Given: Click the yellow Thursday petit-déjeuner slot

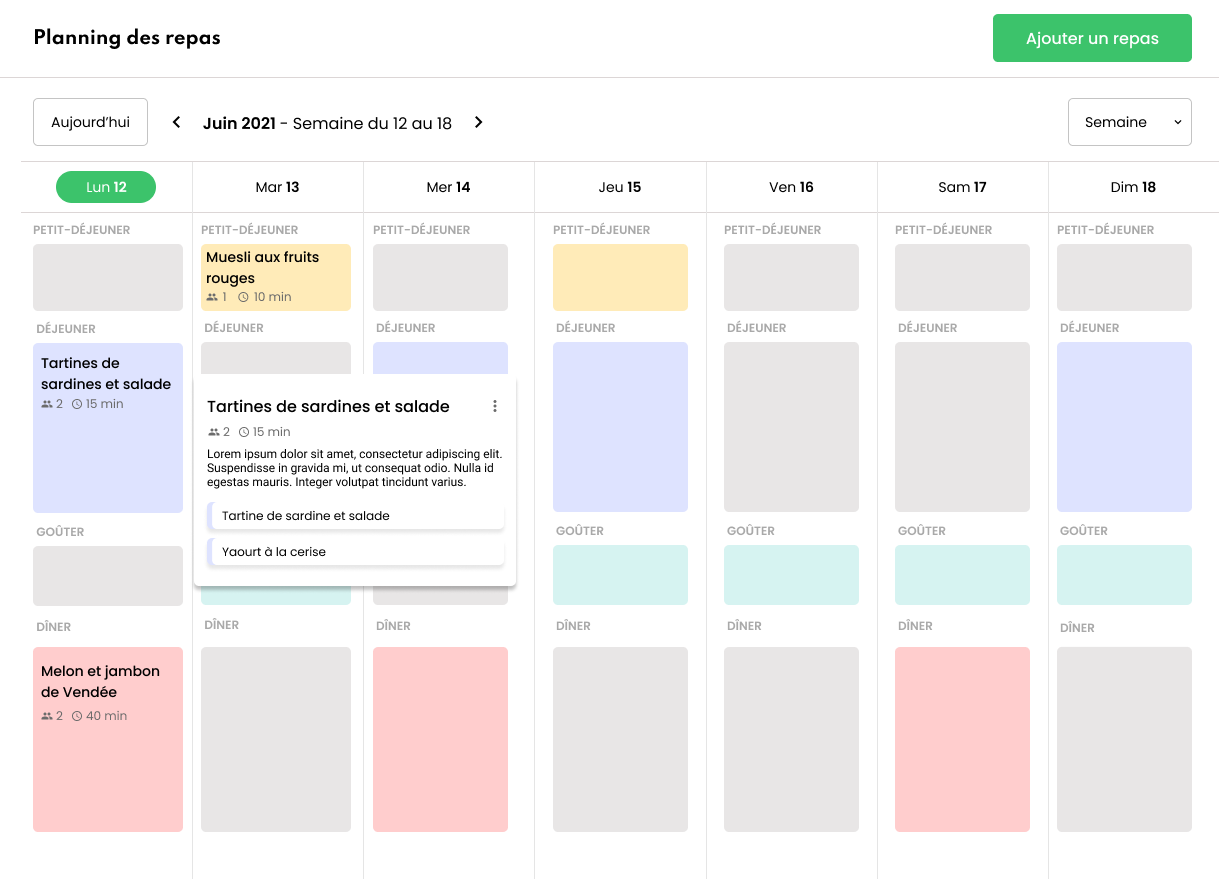Looking at the screenshot, I should 619,277.
